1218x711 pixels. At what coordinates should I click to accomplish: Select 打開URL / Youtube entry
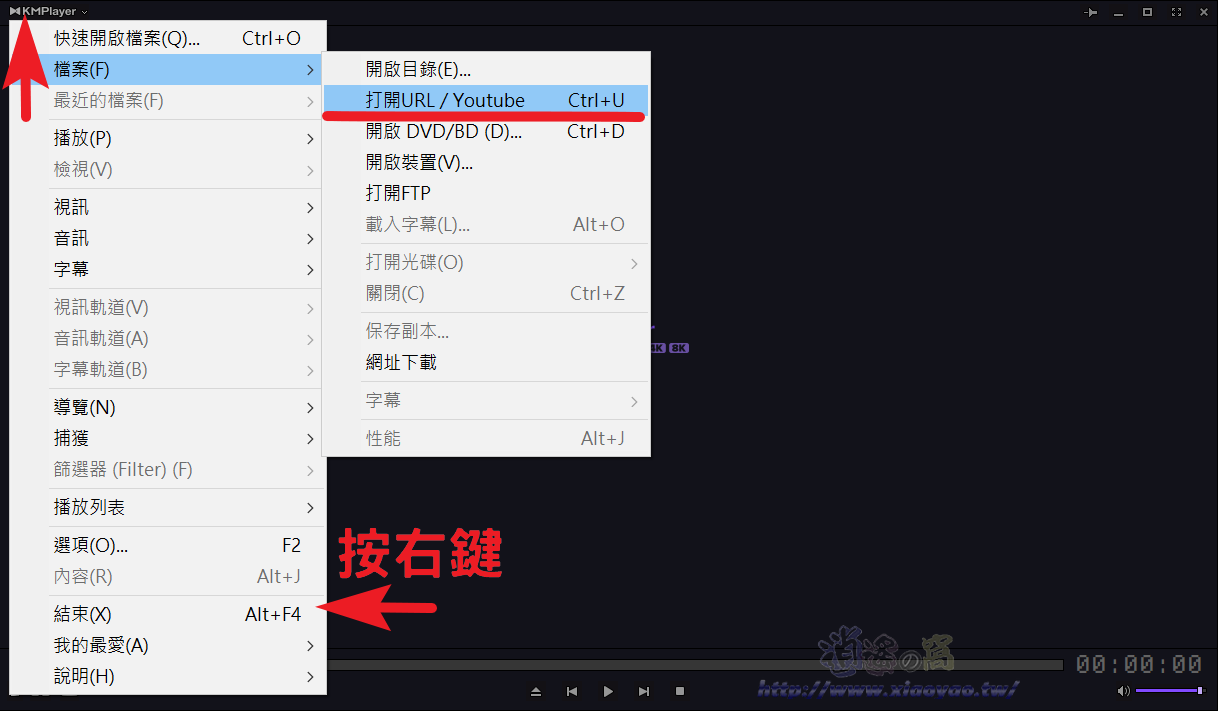[x=486, y=100]
